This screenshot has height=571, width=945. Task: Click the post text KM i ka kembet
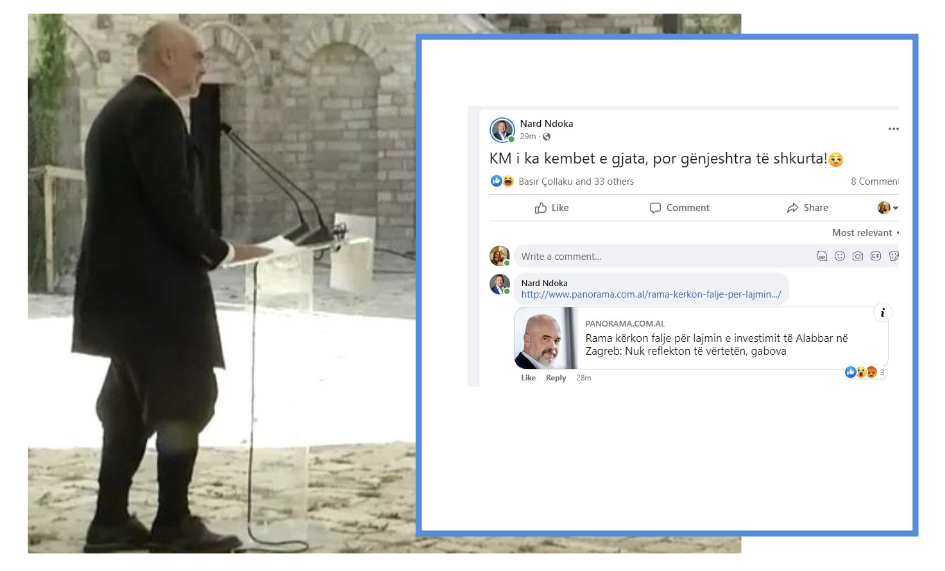click(x=666, y=159)
